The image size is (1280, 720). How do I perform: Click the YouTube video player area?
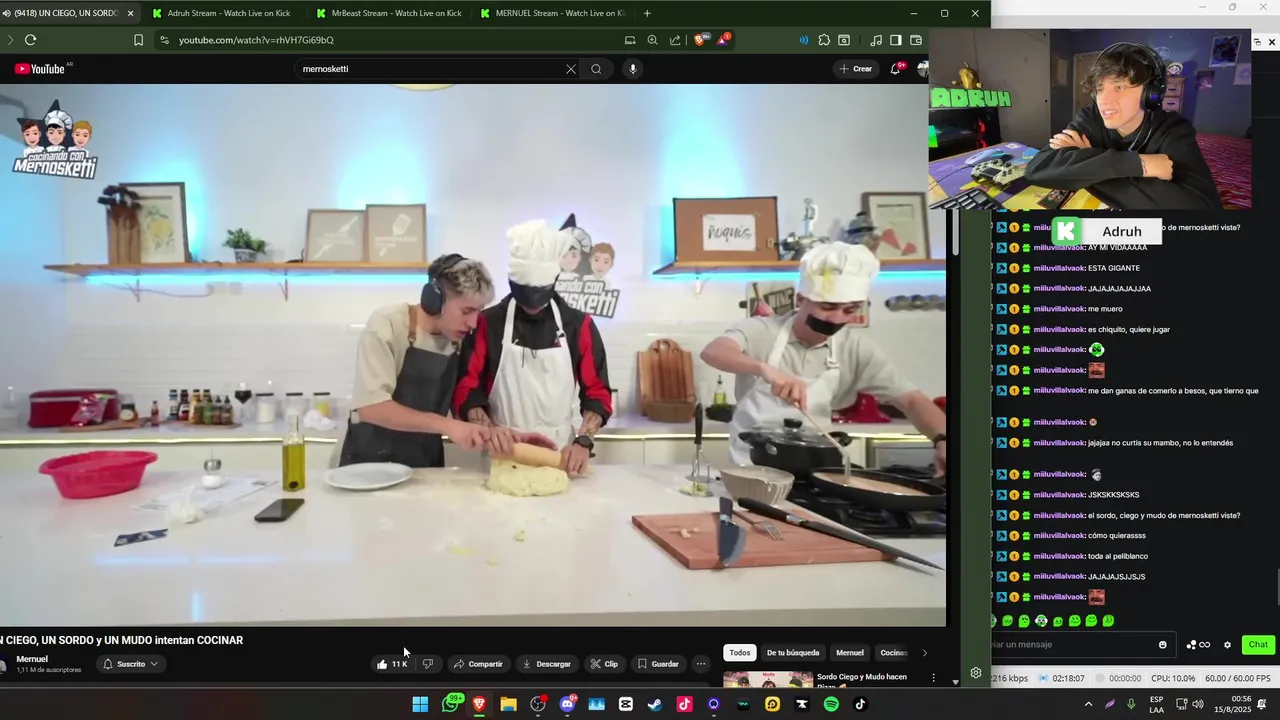pos(472,355)
